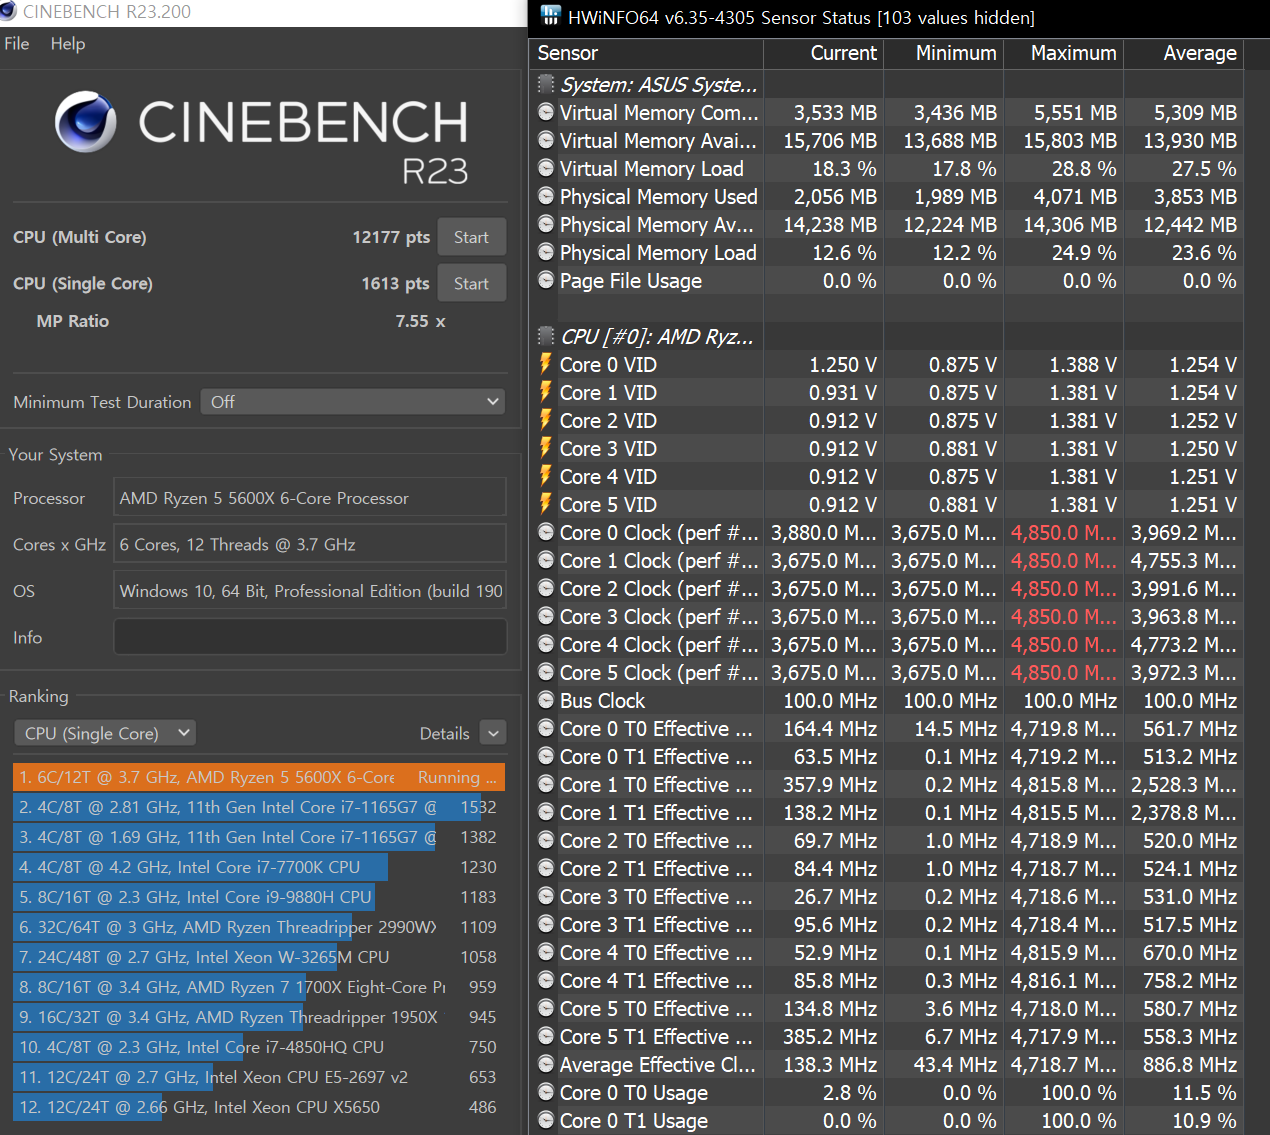Expand the Details arrow button in Ranking
Image resolution: width=1270 pixels, height=1135 pixels.
[493, 733]
